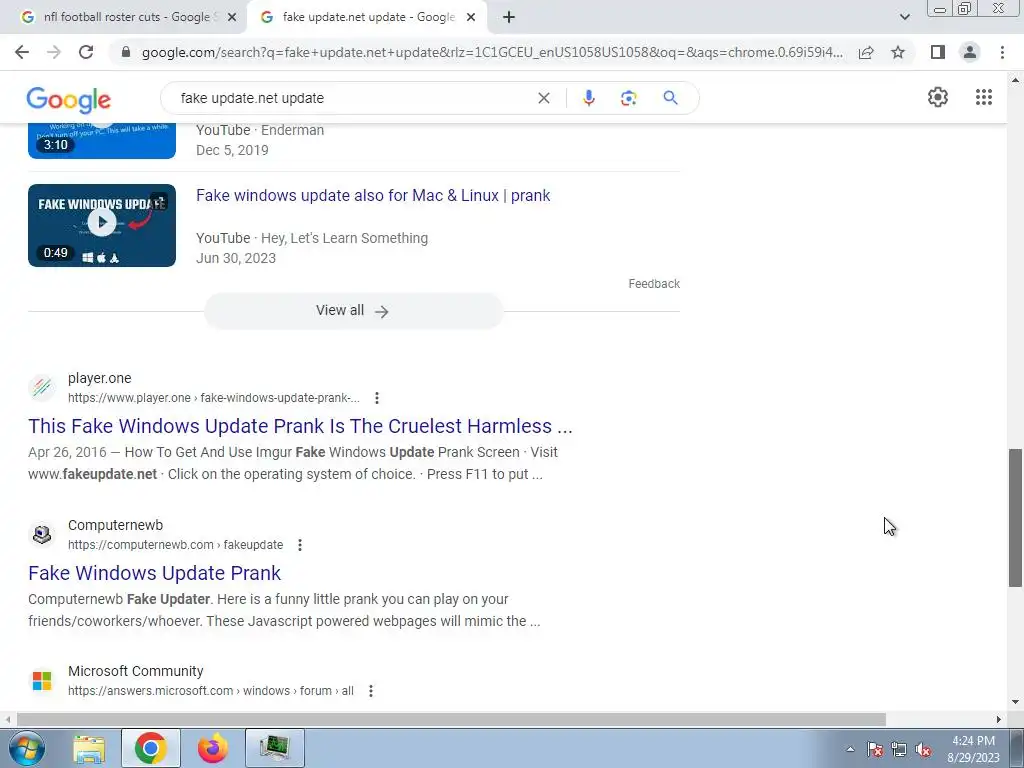Click the scroll-right arrow at bottom
Image resolution: width=1024 pixels, height=768 pixels.
click(x=999, y=720)
